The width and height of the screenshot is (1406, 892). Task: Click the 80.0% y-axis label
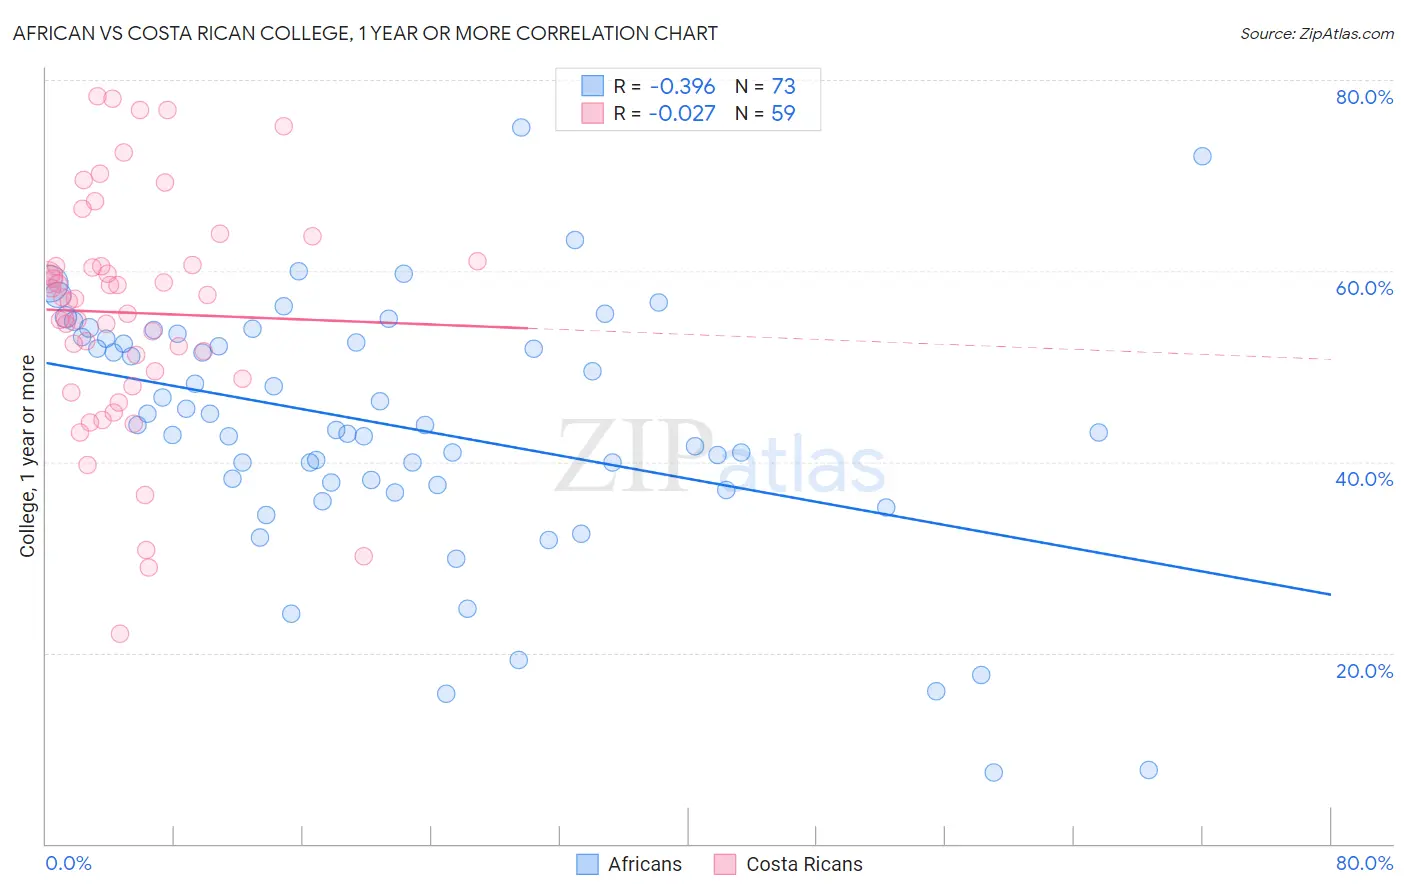pos(1364,97)
